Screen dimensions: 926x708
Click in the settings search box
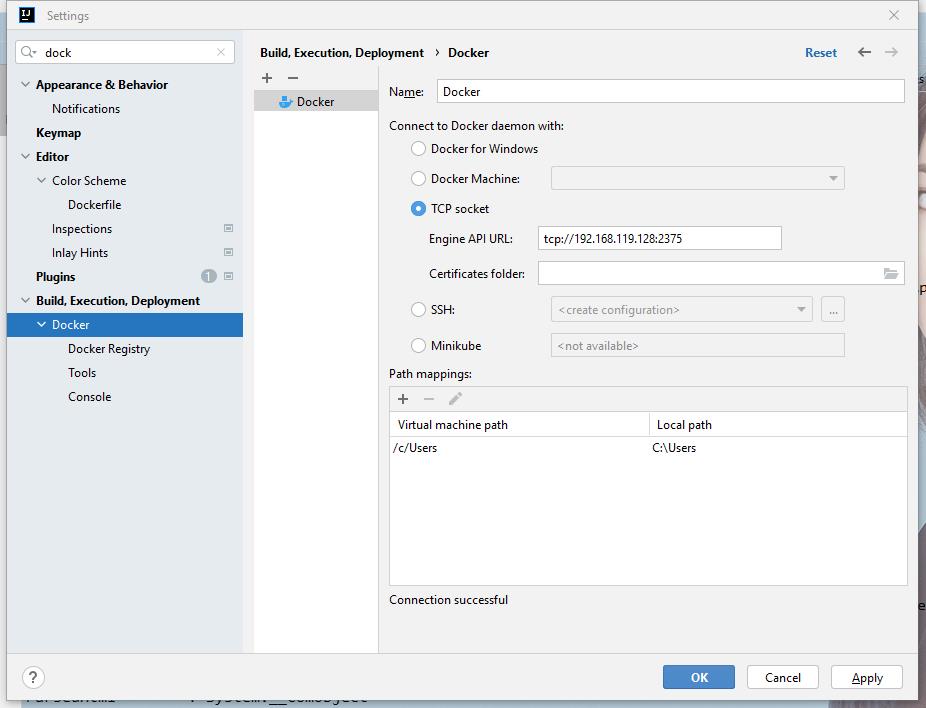point(125,53)
